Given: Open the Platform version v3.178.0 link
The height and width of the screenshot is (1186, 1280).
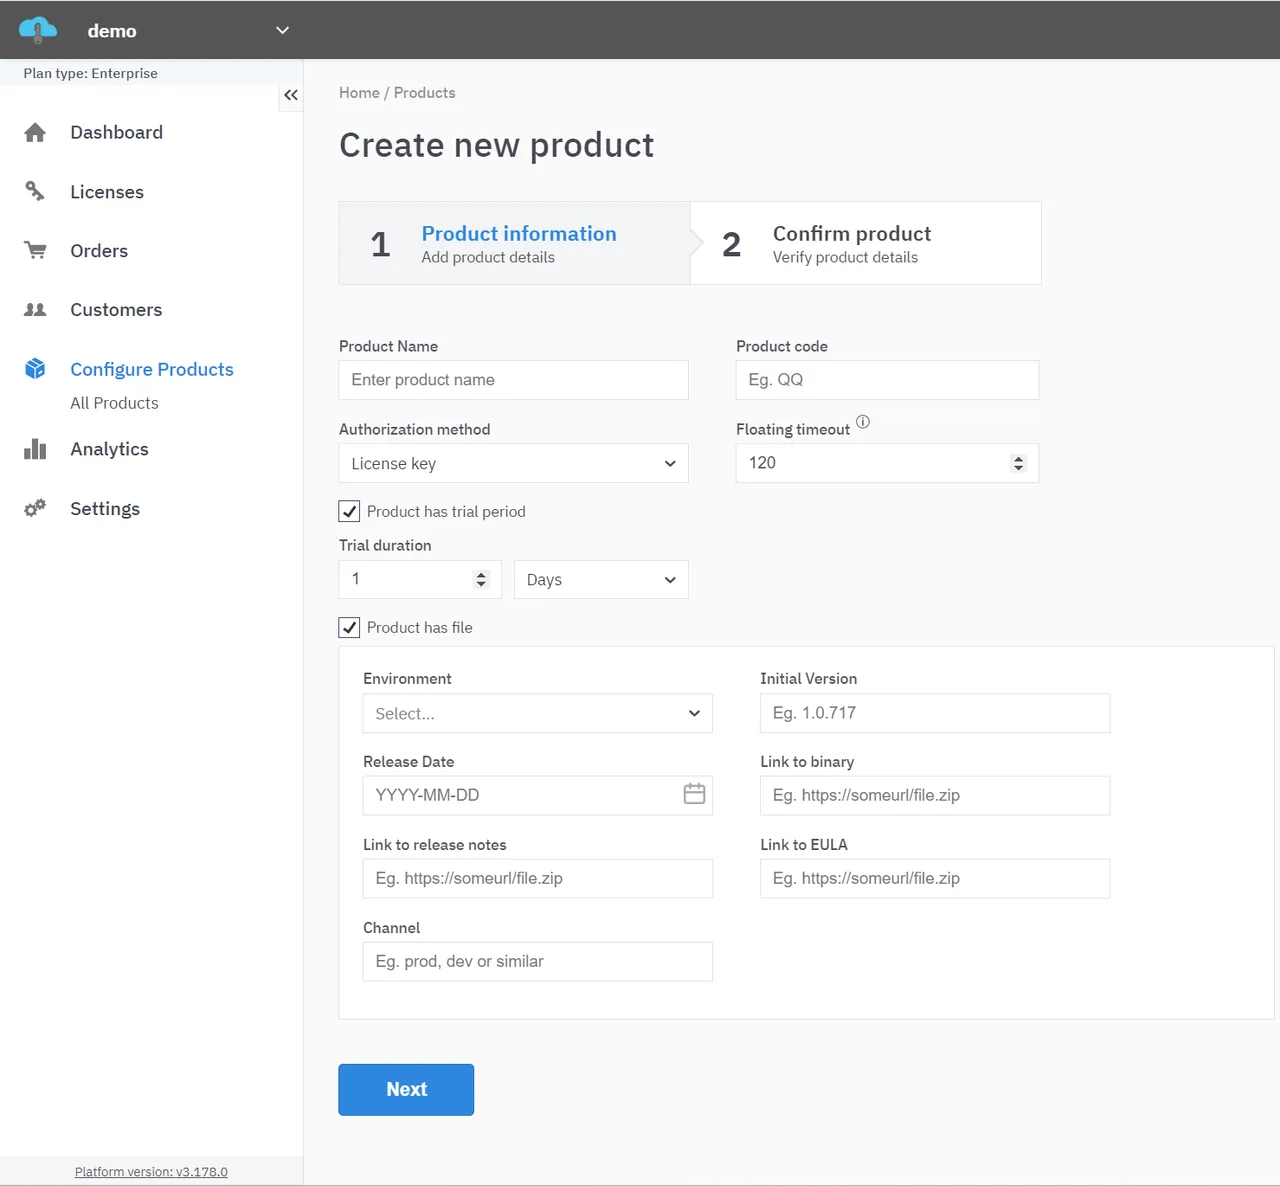Looking at the screenshot, I should click(151, 1171).
